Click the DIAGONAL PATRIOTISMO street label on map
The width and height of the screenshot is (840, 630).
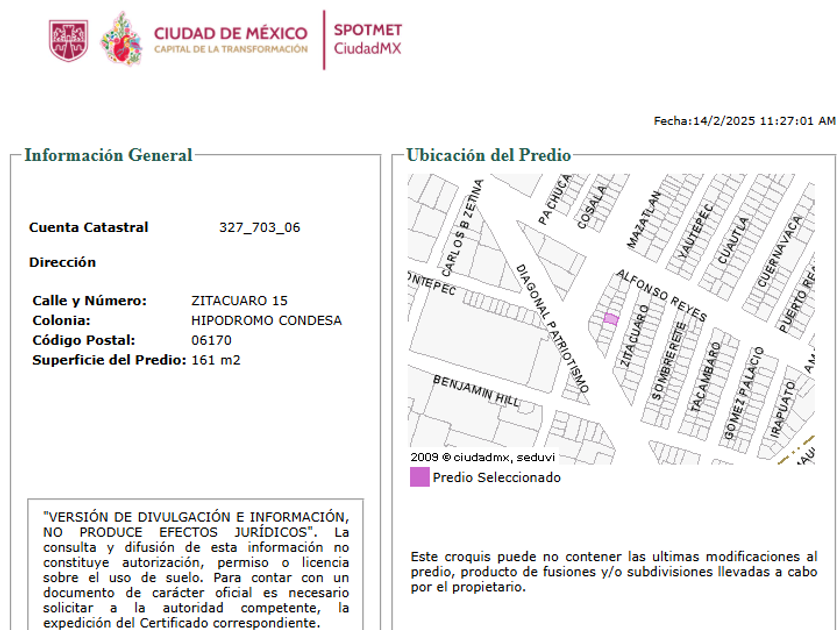click(552, 328)
